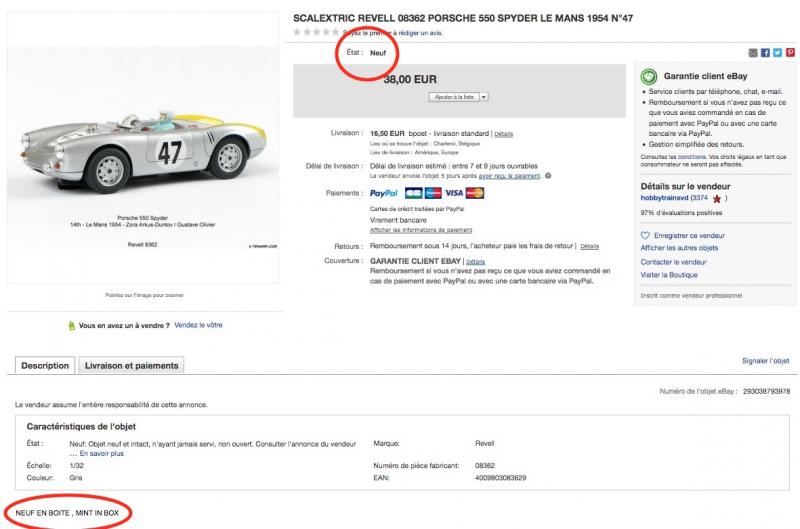Screen dimensions: 800x529
Task: Click Signaler l'objet link
Action: pyautogui.click(x=766, y=360)
